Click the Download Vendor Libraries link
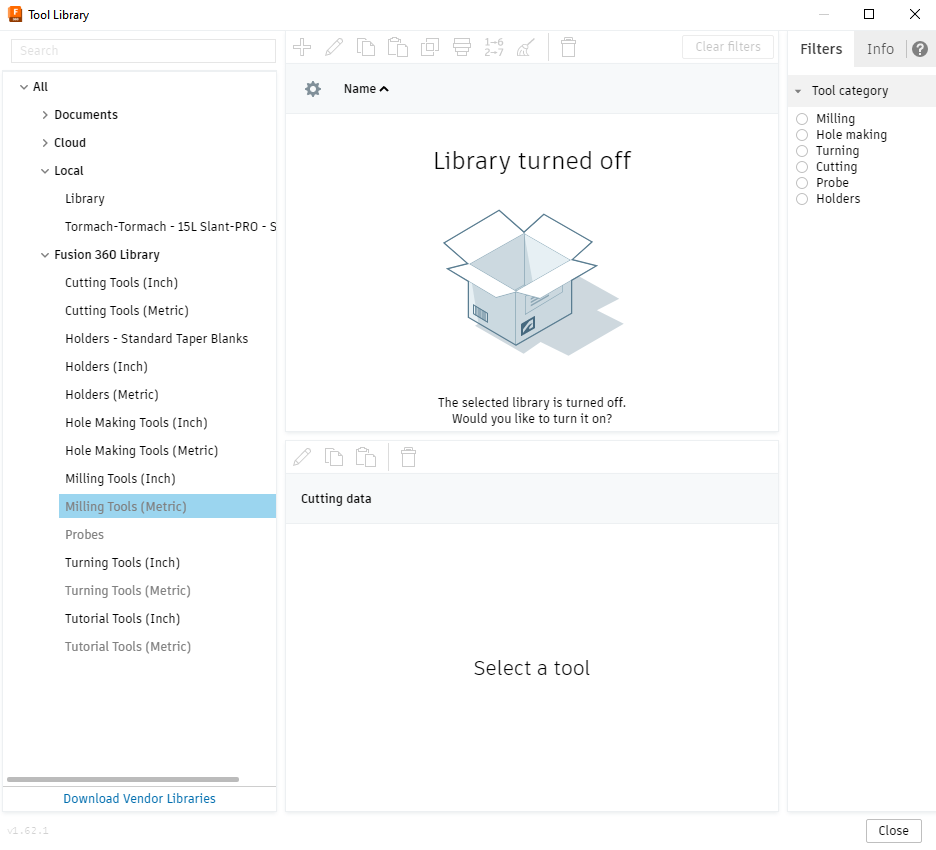 (139, 798)
